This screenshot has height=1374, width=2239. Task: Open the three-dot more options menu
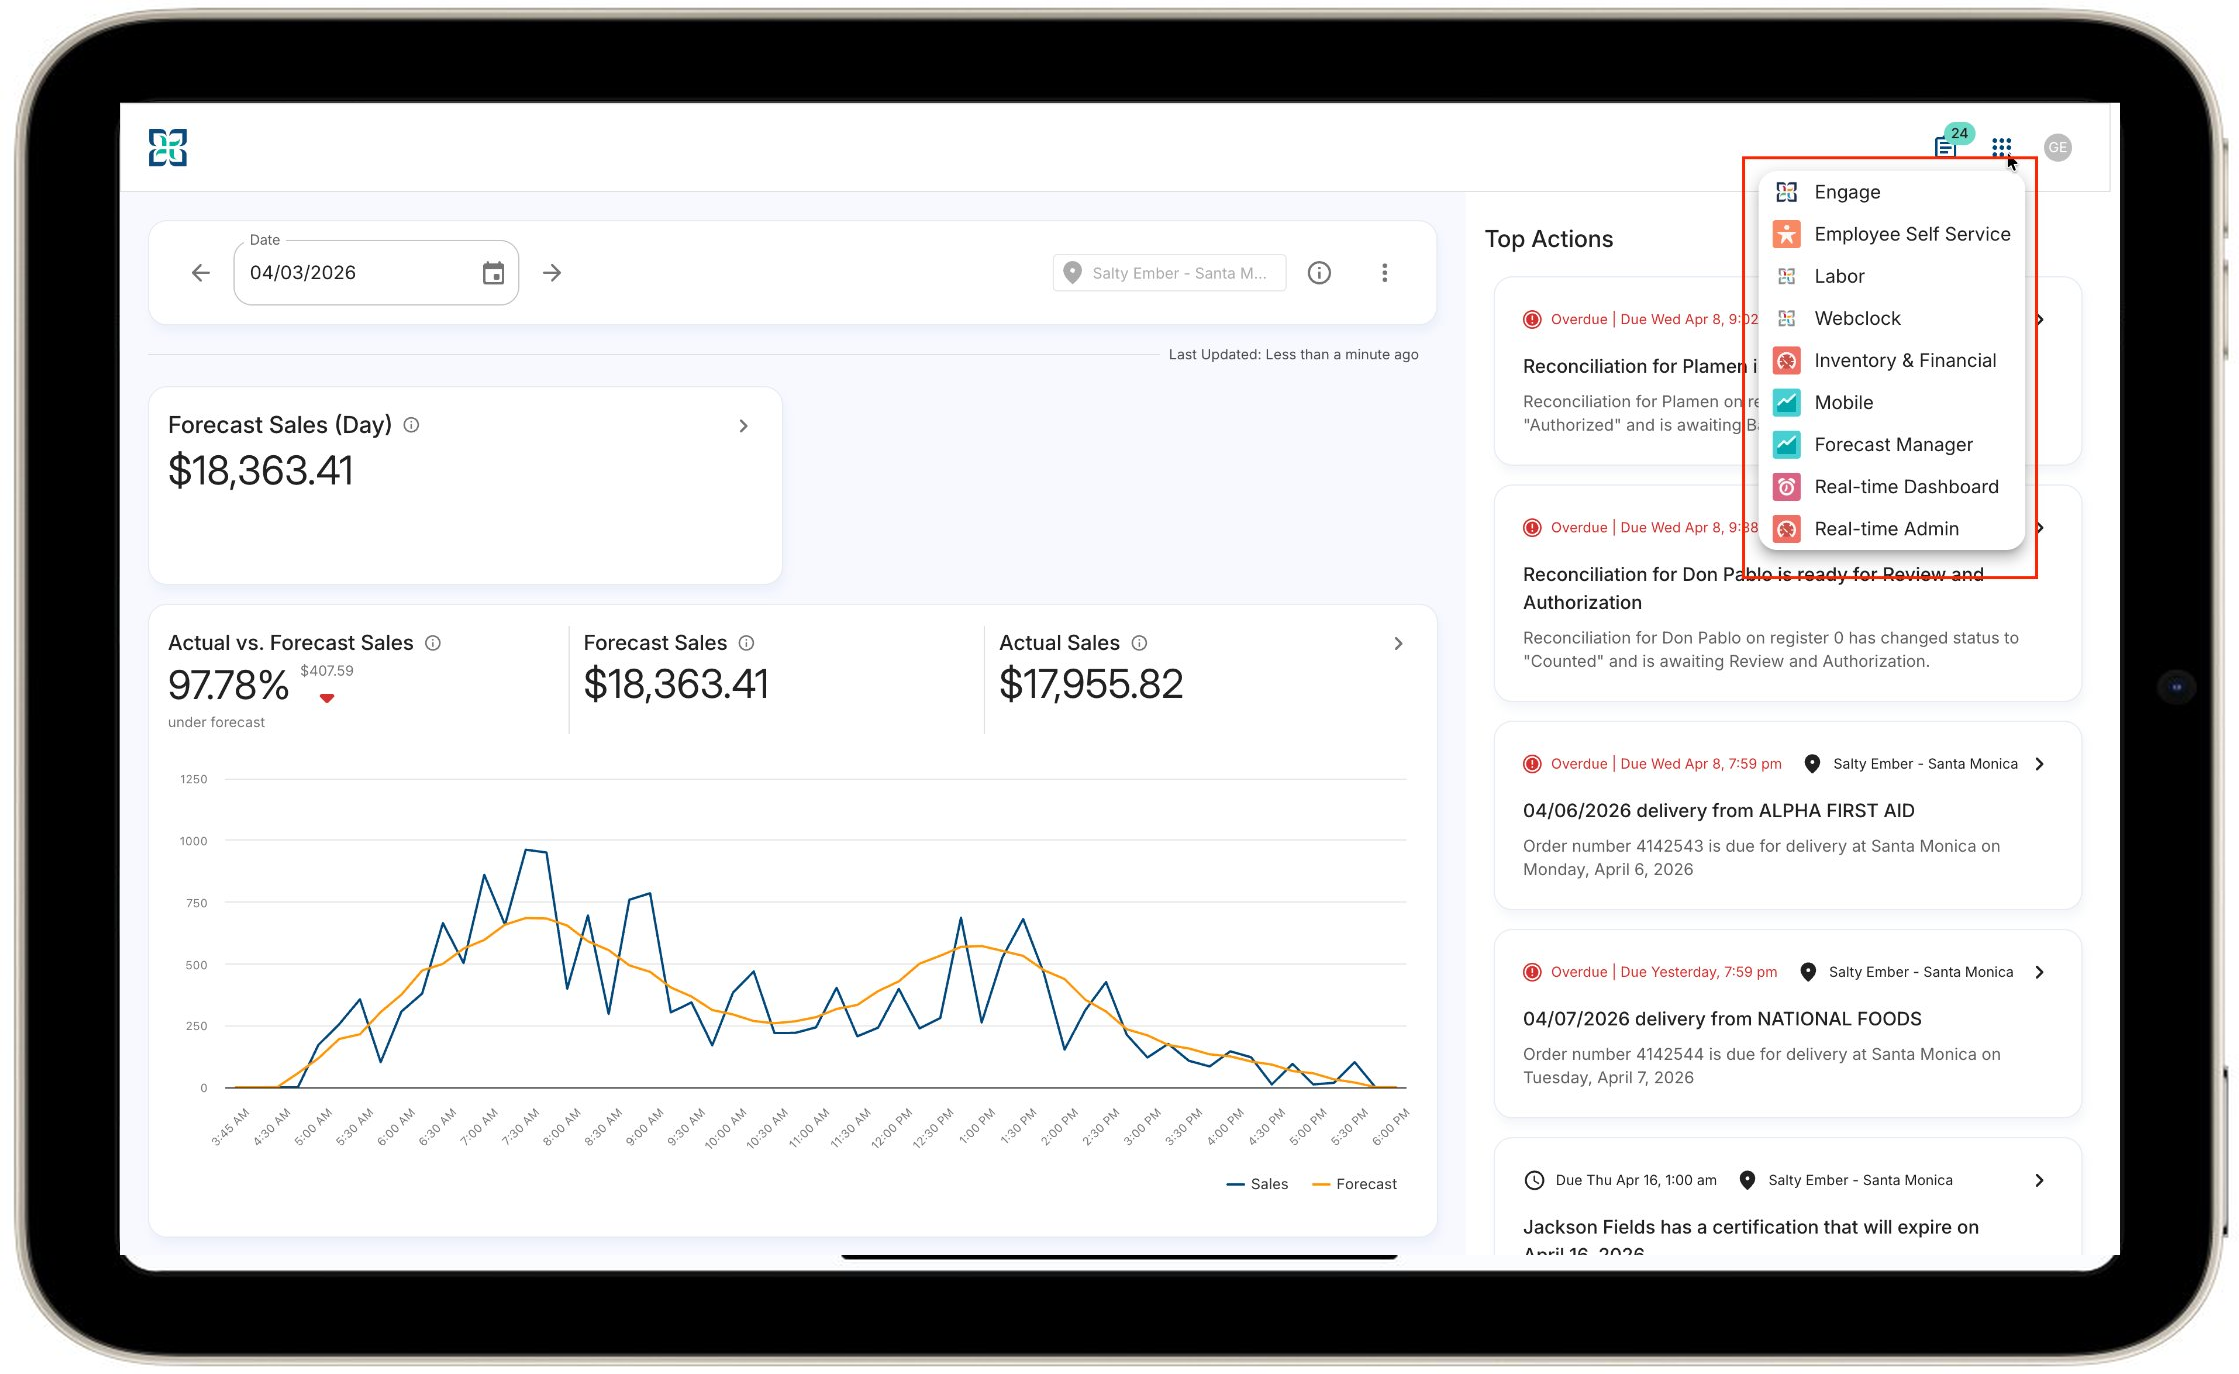(x=1384, y=273)
